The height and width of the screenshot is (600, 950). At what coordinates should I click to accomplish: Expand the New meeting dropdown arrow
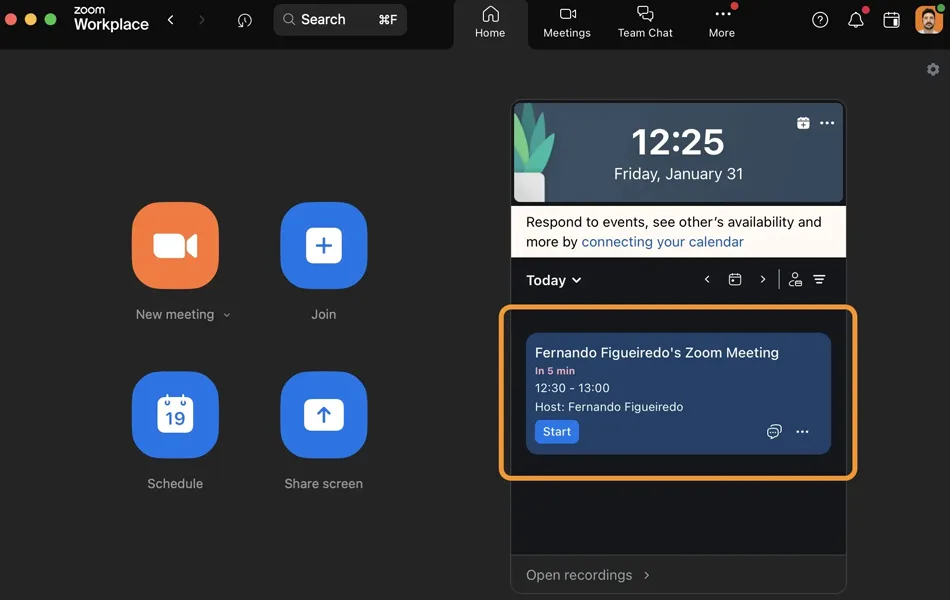pyautogui.click(x=227, y=315)
